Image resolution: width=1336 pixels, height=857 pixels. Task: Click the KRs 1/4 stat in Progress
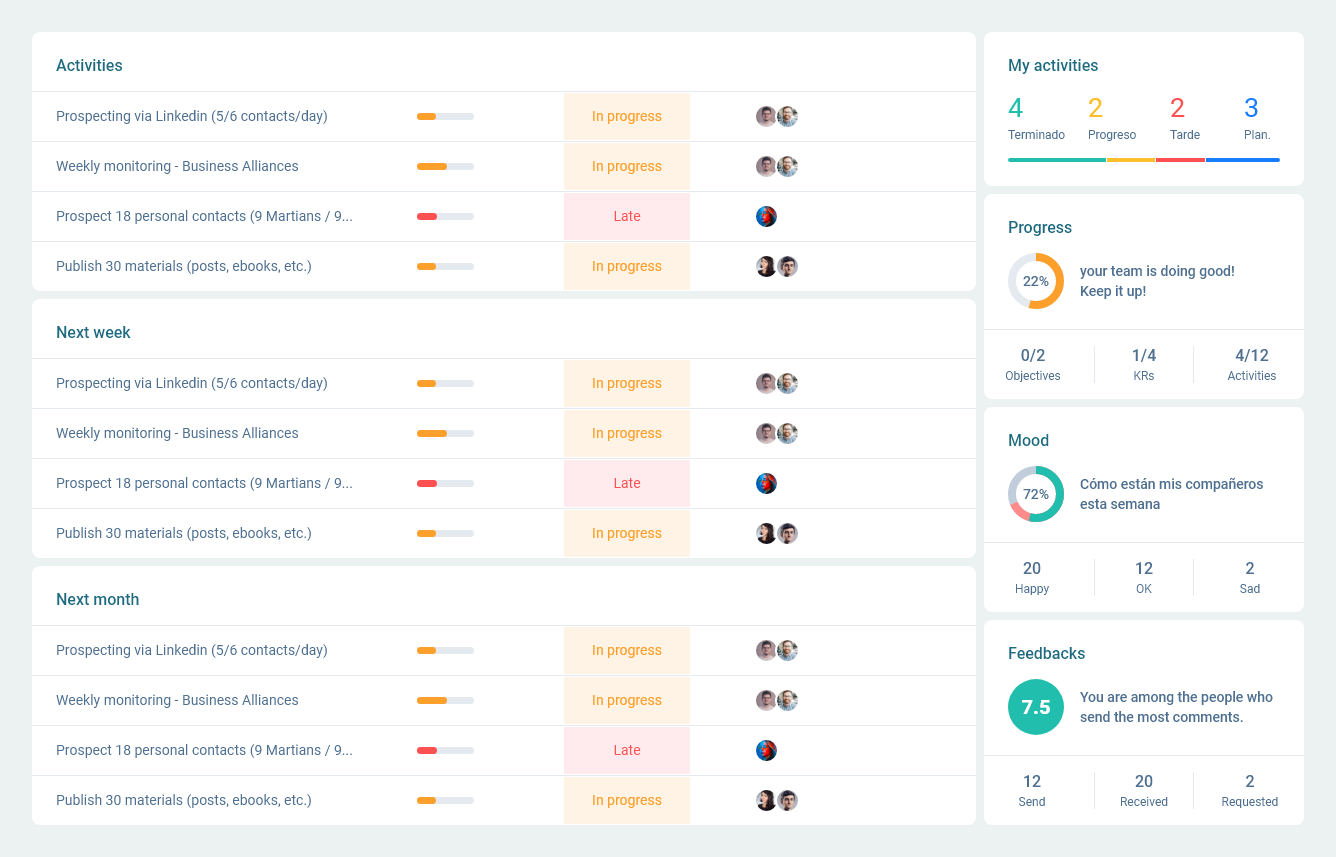(x=1144, y=356)
